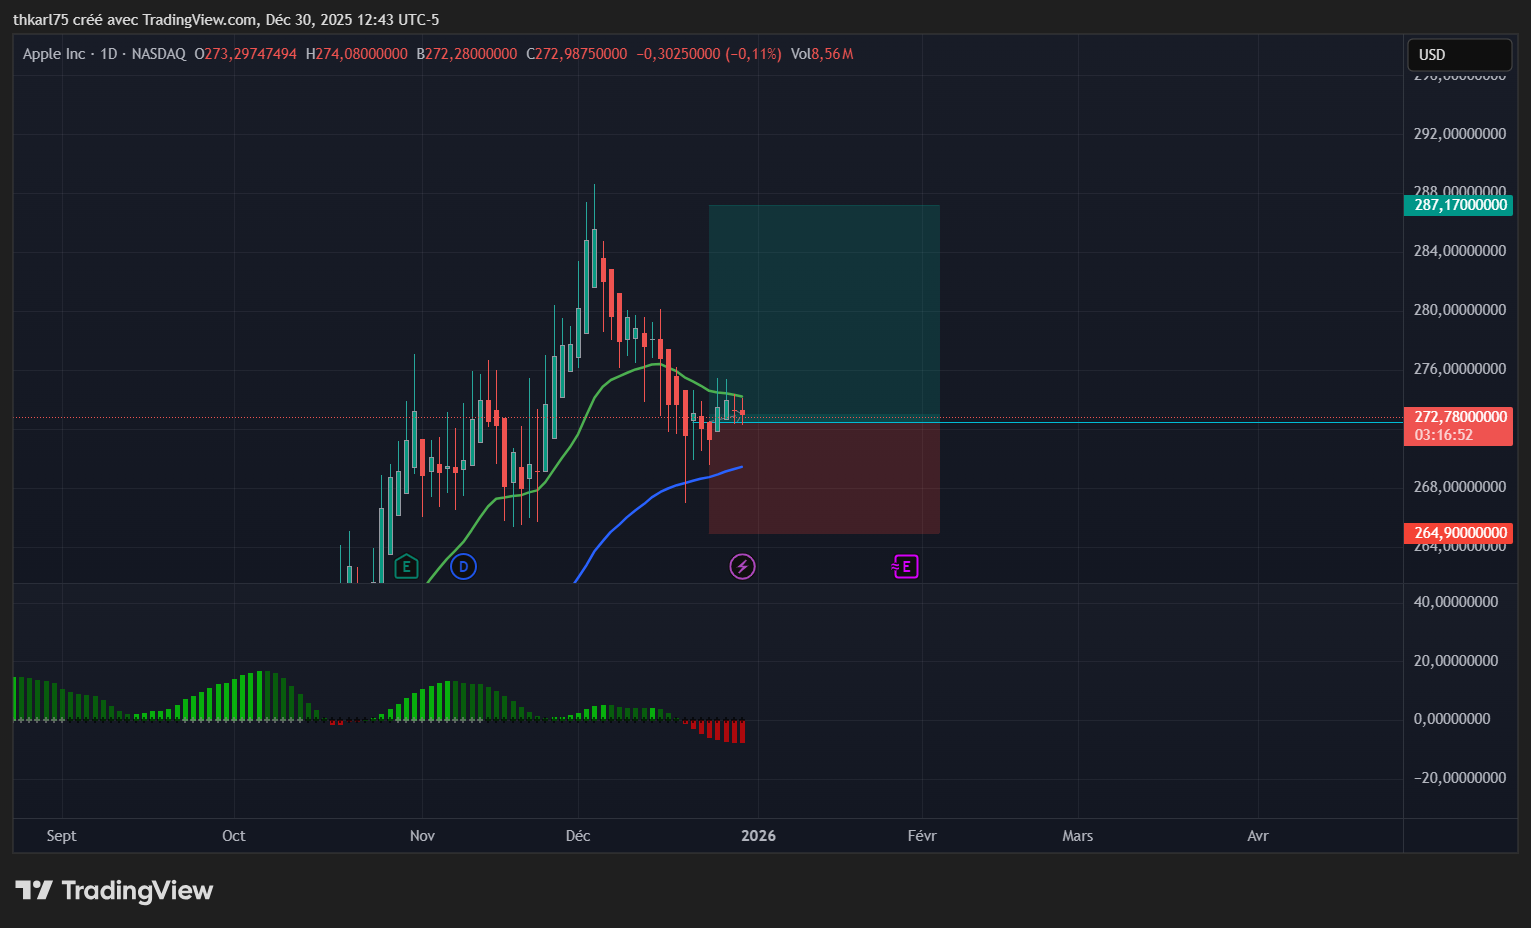The width and height of the screenshot is (1531, 928).
Task: Click the 'Avr' label on time axis
Action: click(1258, 836)
